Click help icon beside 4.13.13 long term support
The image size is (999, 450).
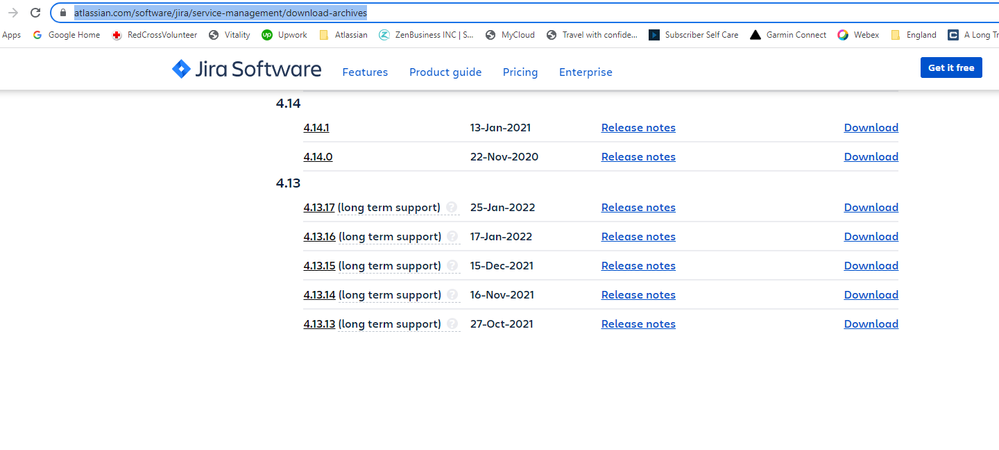[452, 324]
